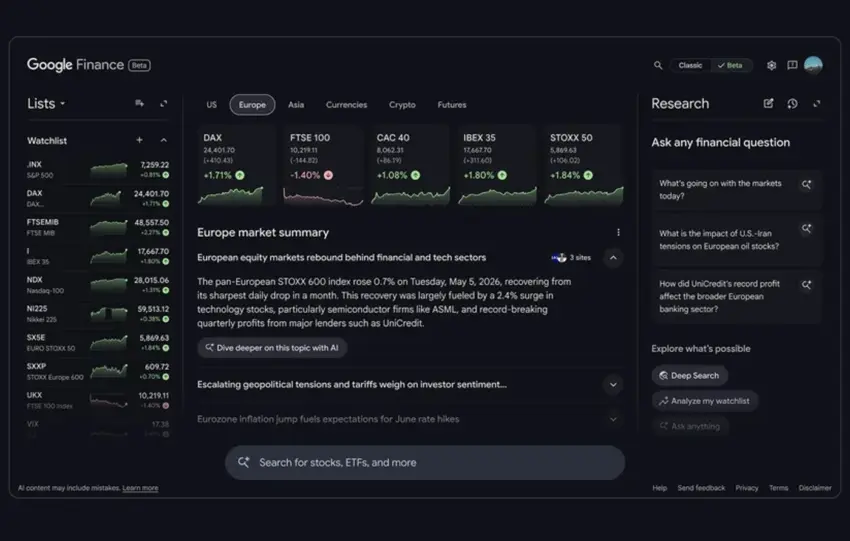Click AI icon next to U.S.-Iran tensions question
The width and height of the screenshot is (850, 541).
click(x=807, y=228)
